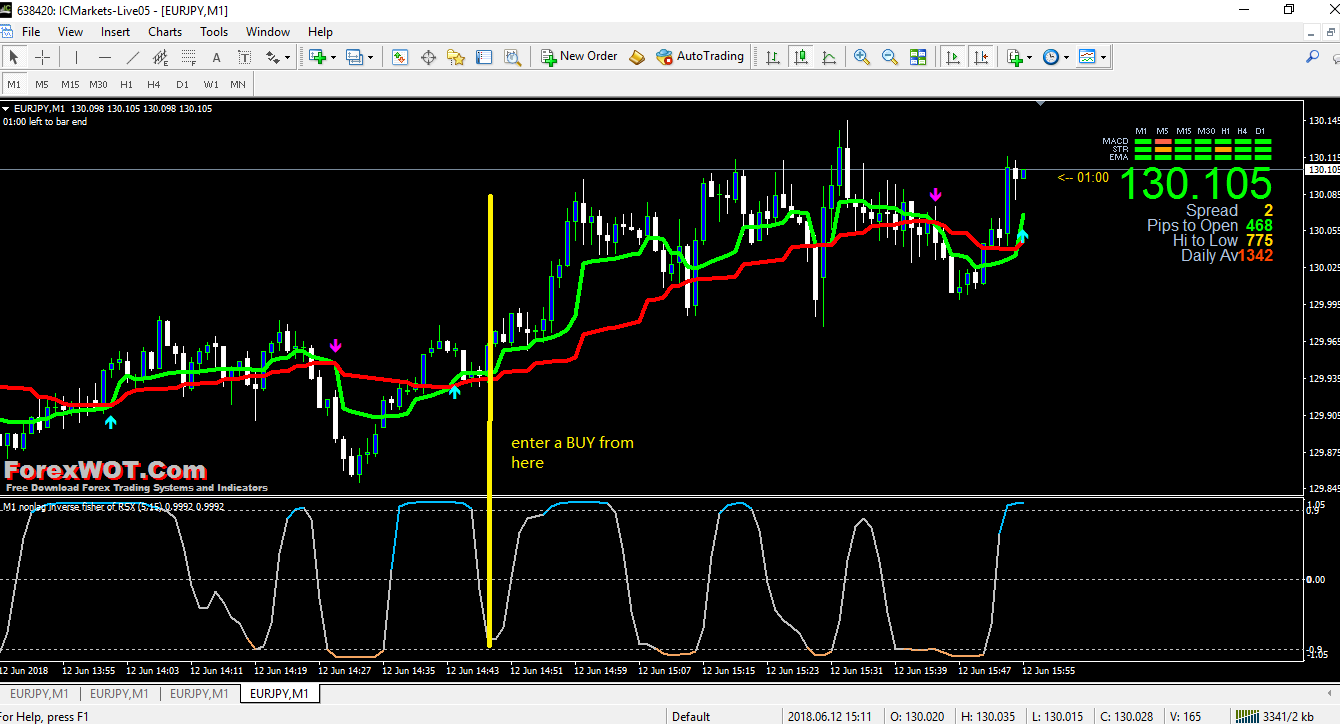Select the highlighted active EURJPY,M1 tab

point(279,693)
